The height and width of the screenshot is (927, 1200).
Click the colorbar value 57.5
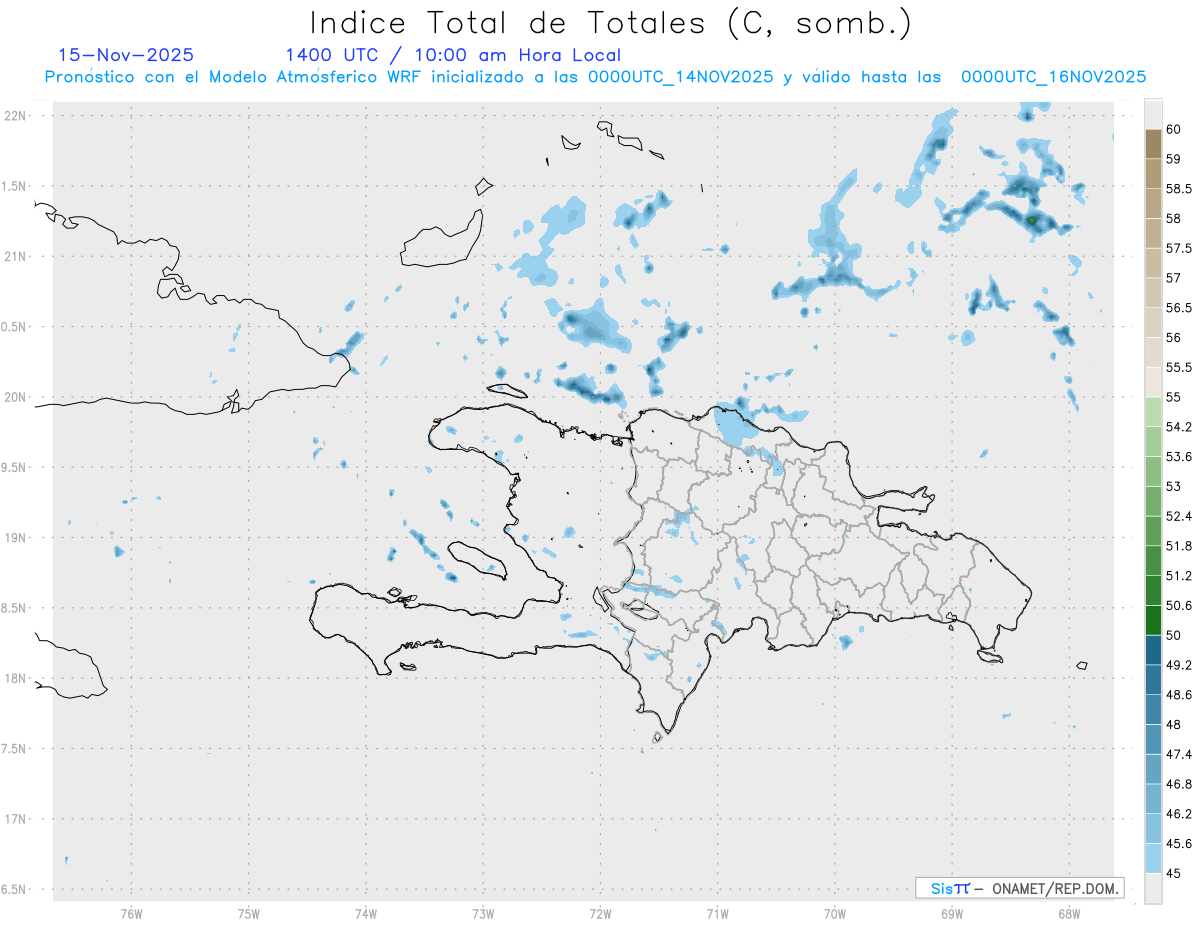point(1179,248)
